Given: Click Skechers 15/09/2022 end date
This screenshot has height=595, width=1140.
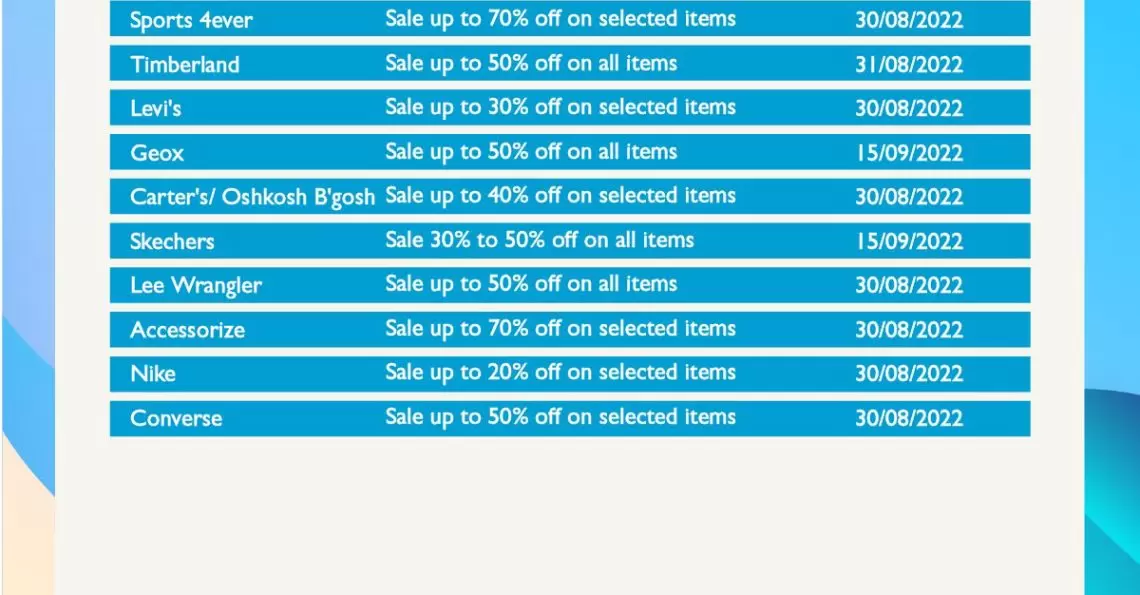Looking at the screenshot, I should point(909,241).
